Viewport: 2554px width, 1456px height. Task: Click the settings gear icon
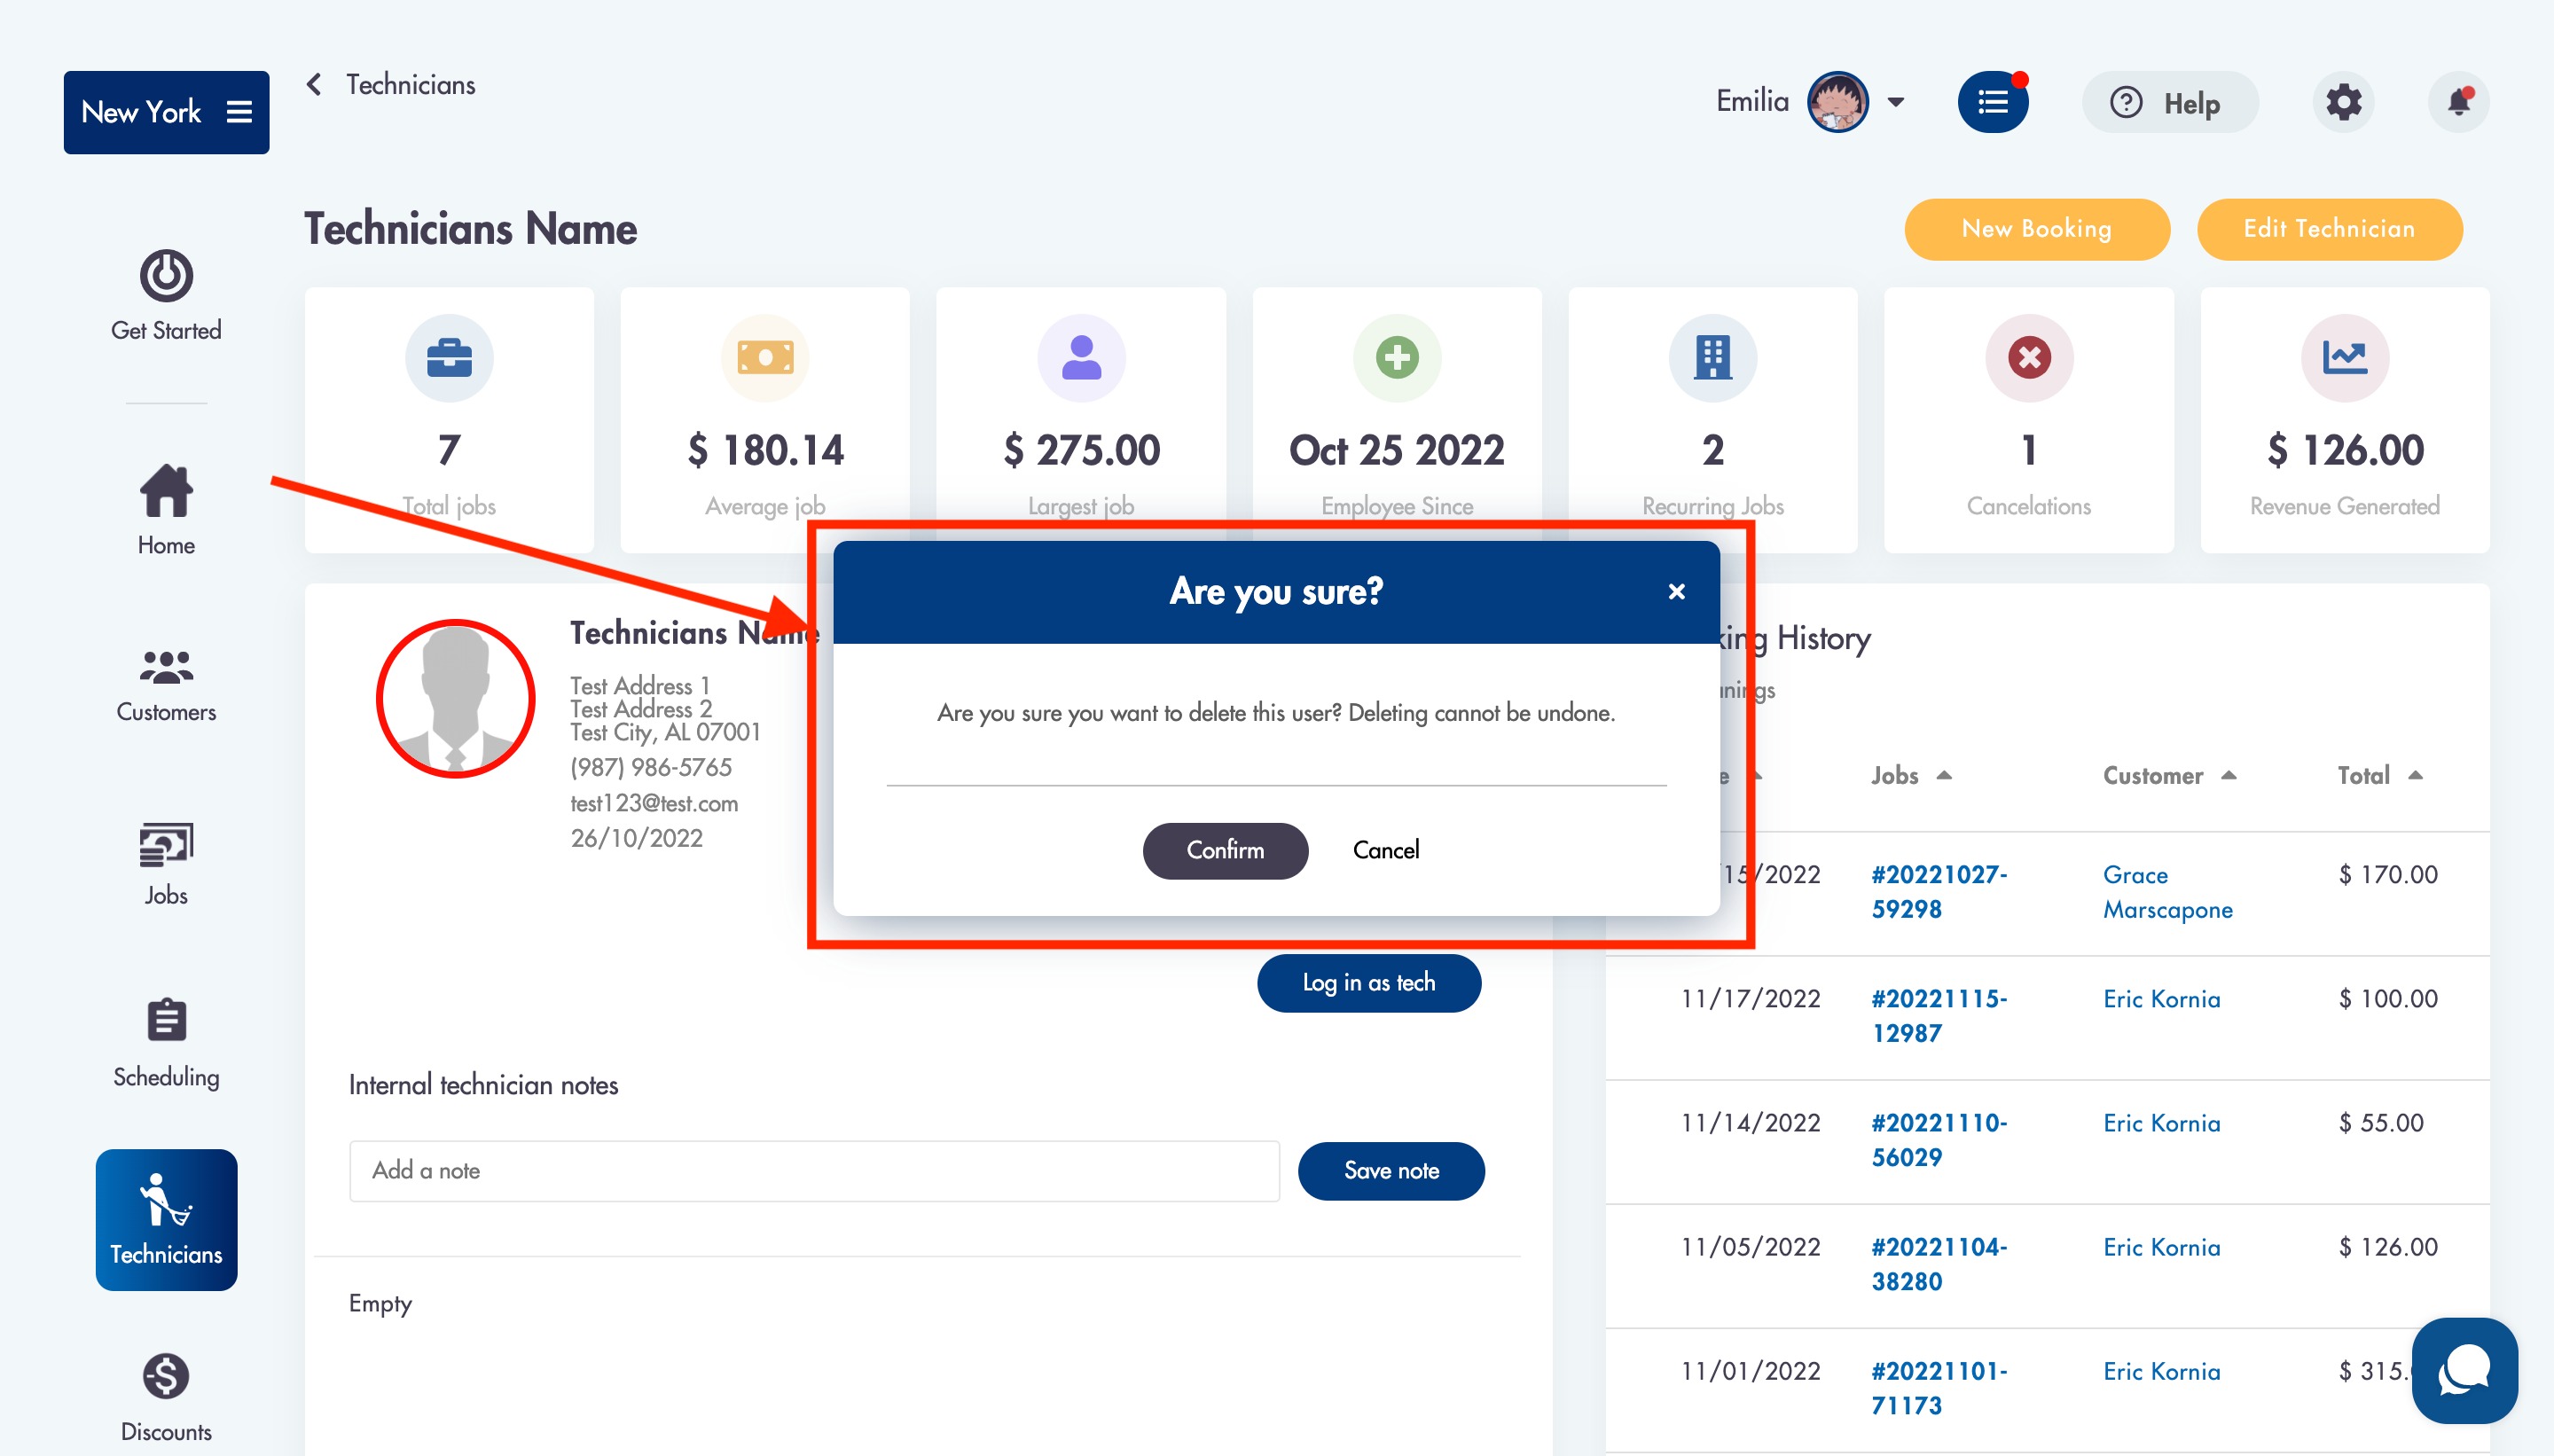coord(2343,102)
